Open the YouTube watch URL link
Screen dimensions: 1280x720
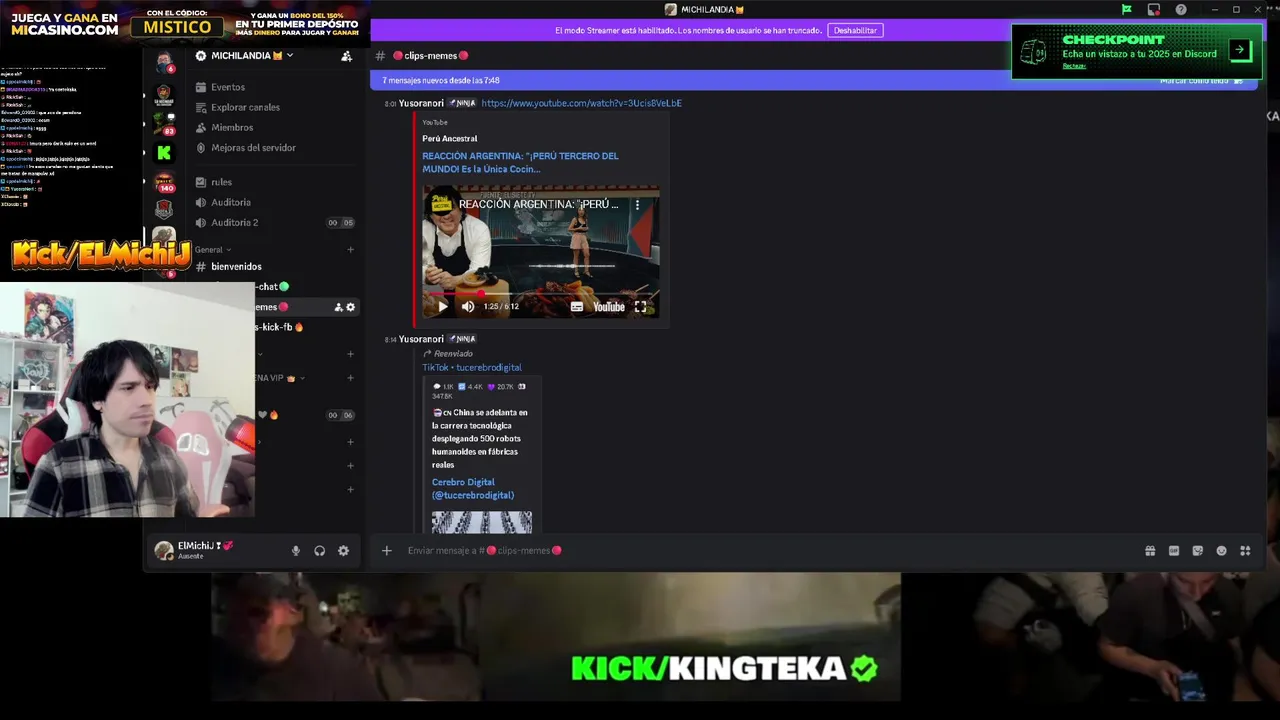coord(581,103)
